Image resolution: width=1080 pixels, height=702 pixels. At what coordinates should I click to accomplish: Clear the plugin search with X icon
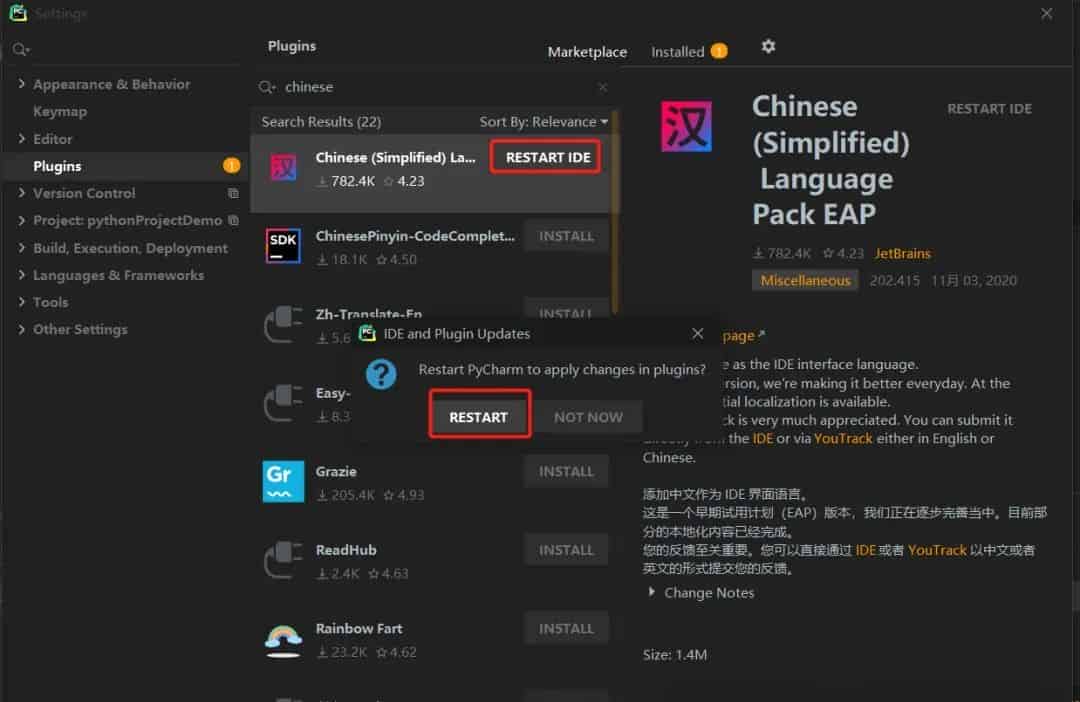click(602, 87)
